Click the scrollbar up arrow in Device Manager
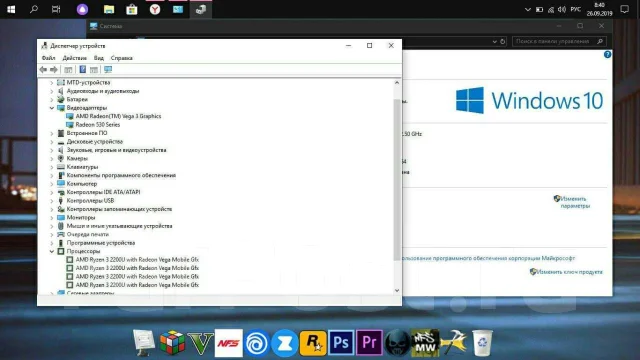This screenshot has width=640, height=360. [x=397, y=82]
